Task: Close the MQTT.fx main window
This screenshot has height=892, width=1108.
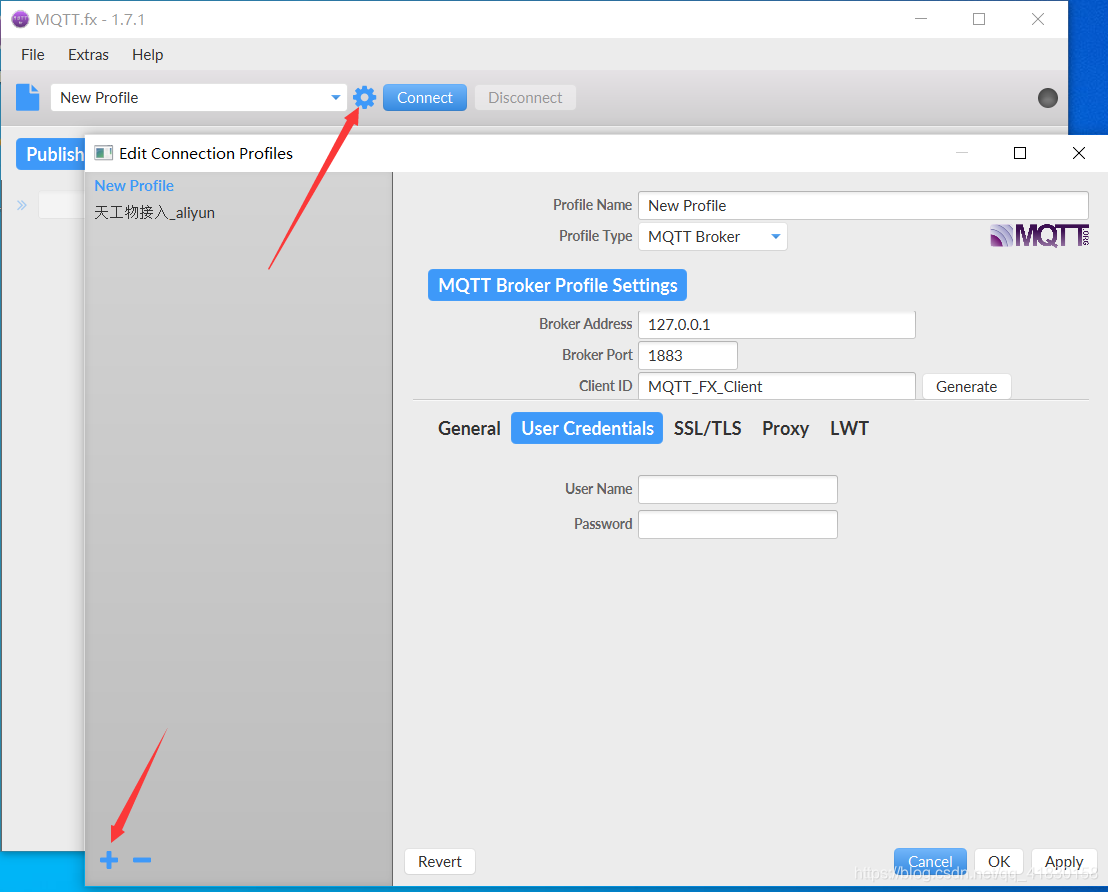Action: click(1037, 19)
